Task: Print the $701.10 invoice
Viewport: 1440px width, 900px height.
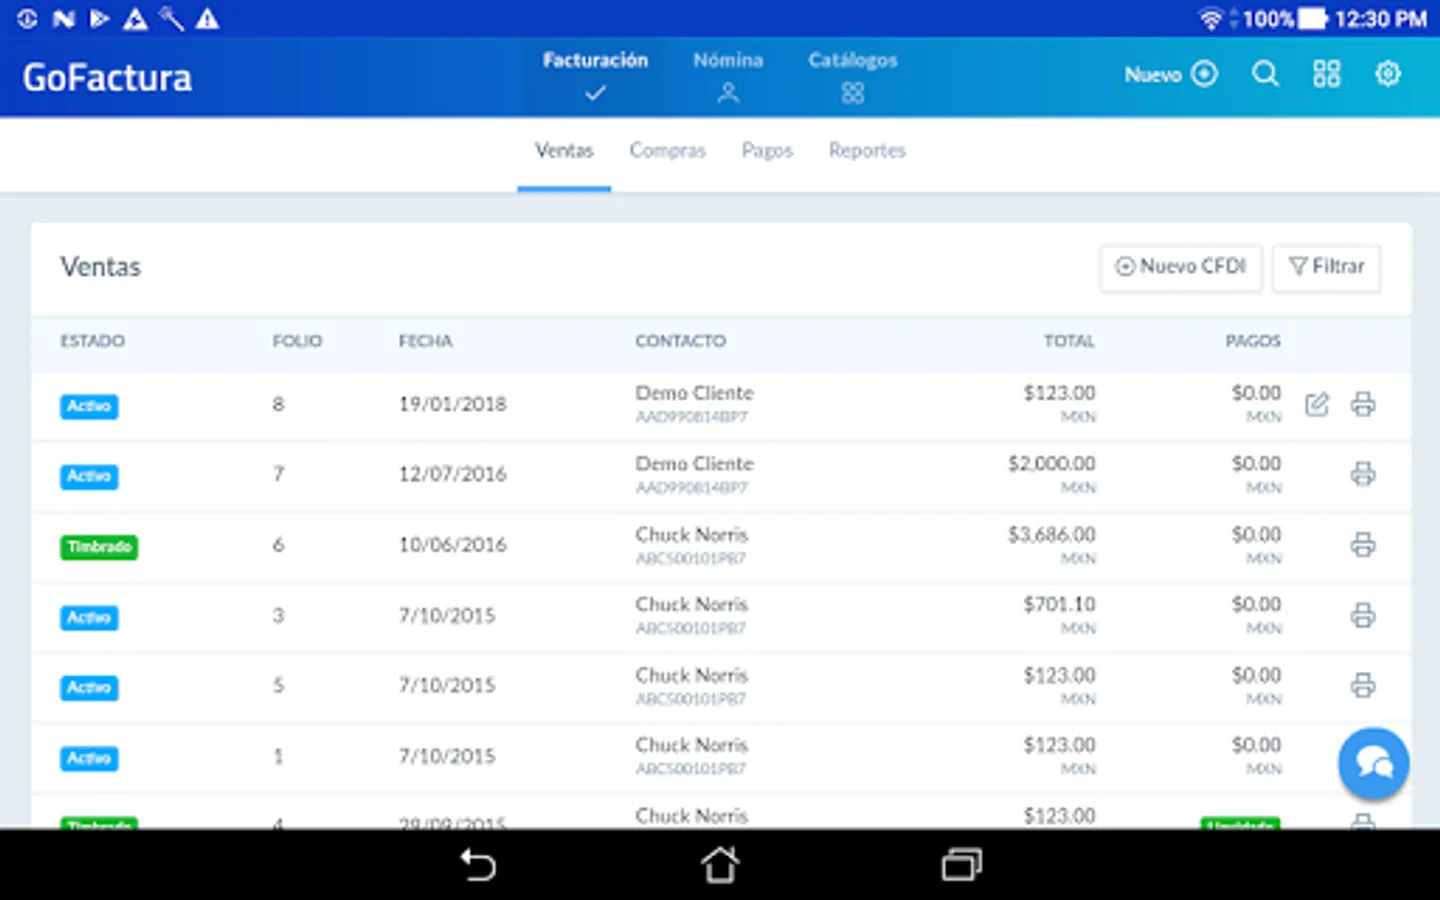Action: (x=1363, y=615)
